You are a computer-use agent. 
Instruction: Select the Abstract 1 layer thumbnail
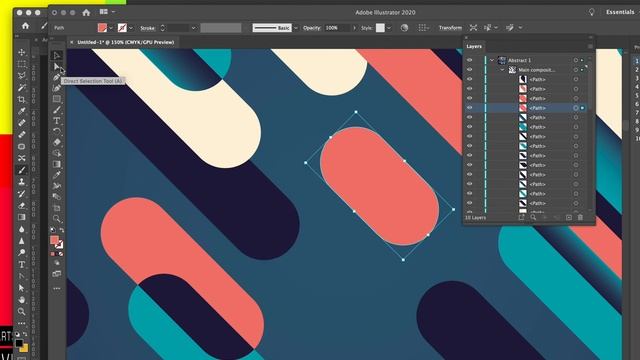click(502, 60)
